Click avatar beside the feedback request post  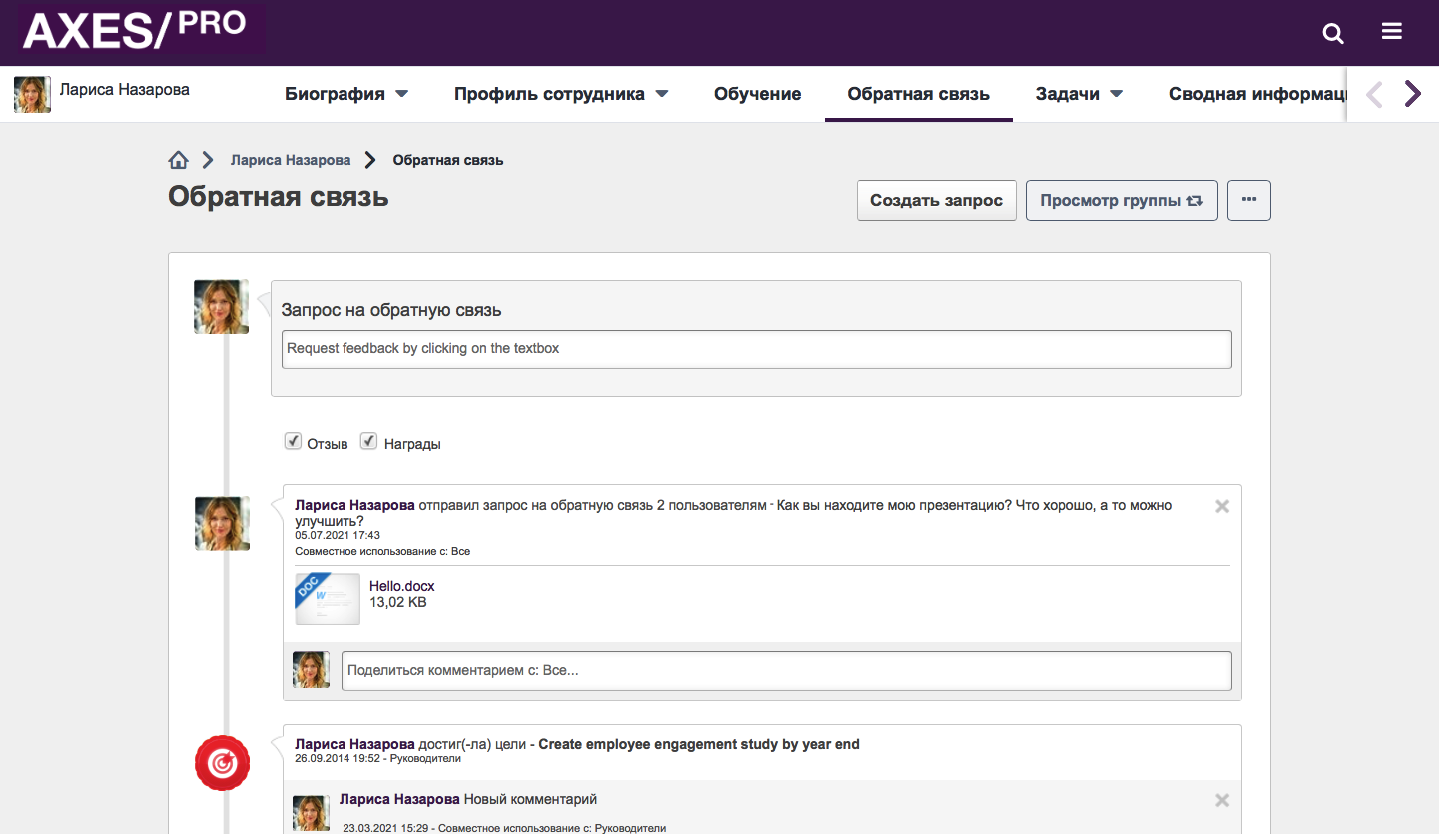(x=222, y=523)
